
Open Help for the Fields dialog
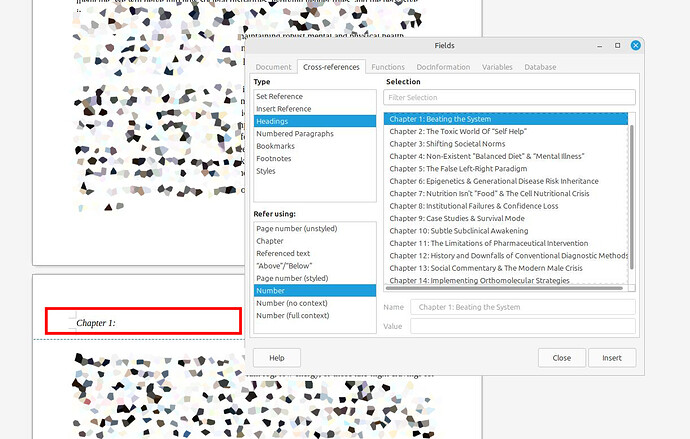click(277, 357)
